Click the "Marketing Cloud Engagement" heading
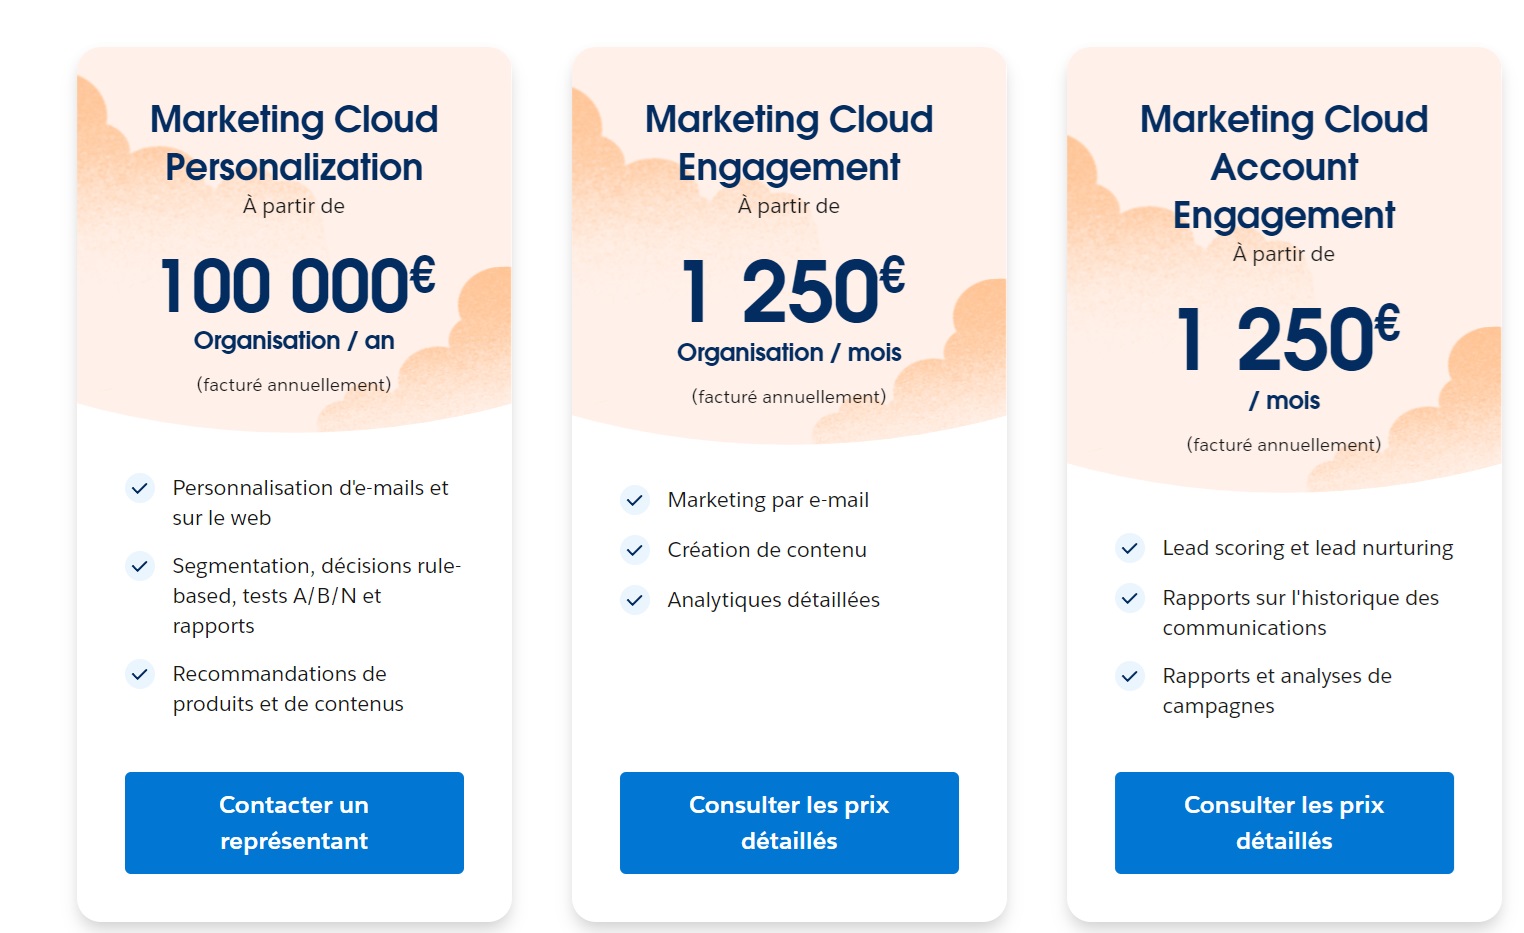 (x=789, y=142)
